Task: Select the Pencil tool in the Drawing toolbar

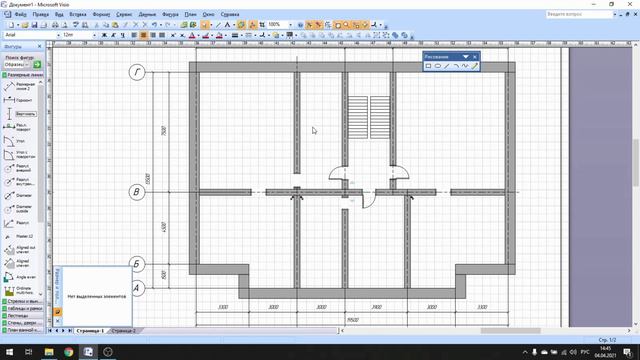Action: point(475,66)
